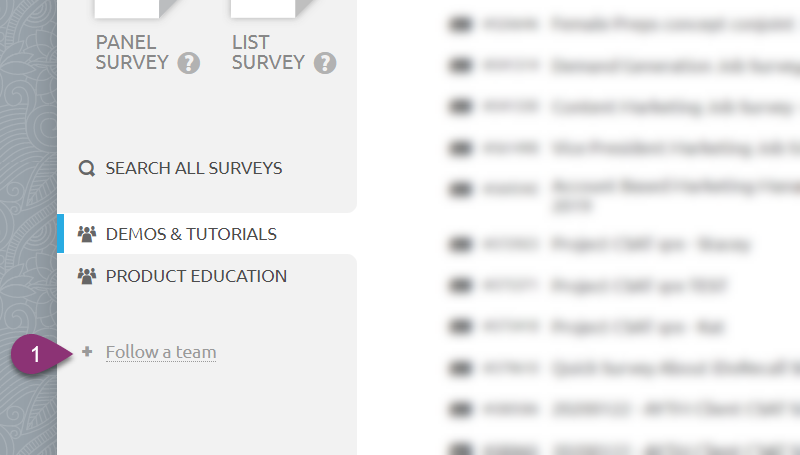Viewport: 800px width, 455px height.
Task: Click the Follow a team link
Action: [161, 352]
